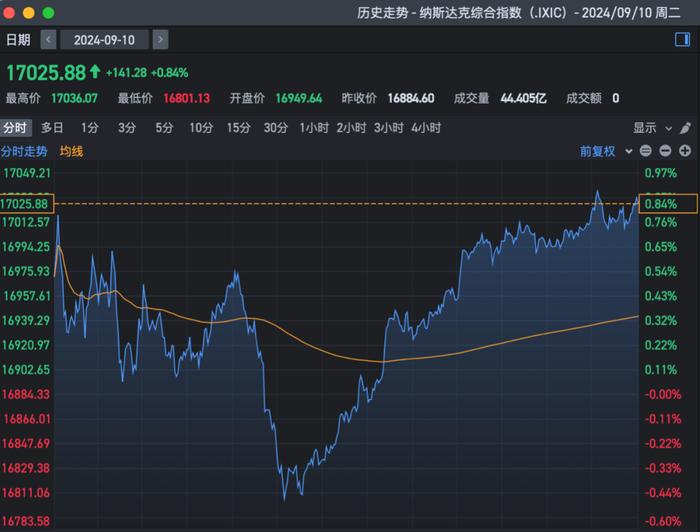Click the window title 历史走势 纳斯达克综合指数

[x=519, y=12]
